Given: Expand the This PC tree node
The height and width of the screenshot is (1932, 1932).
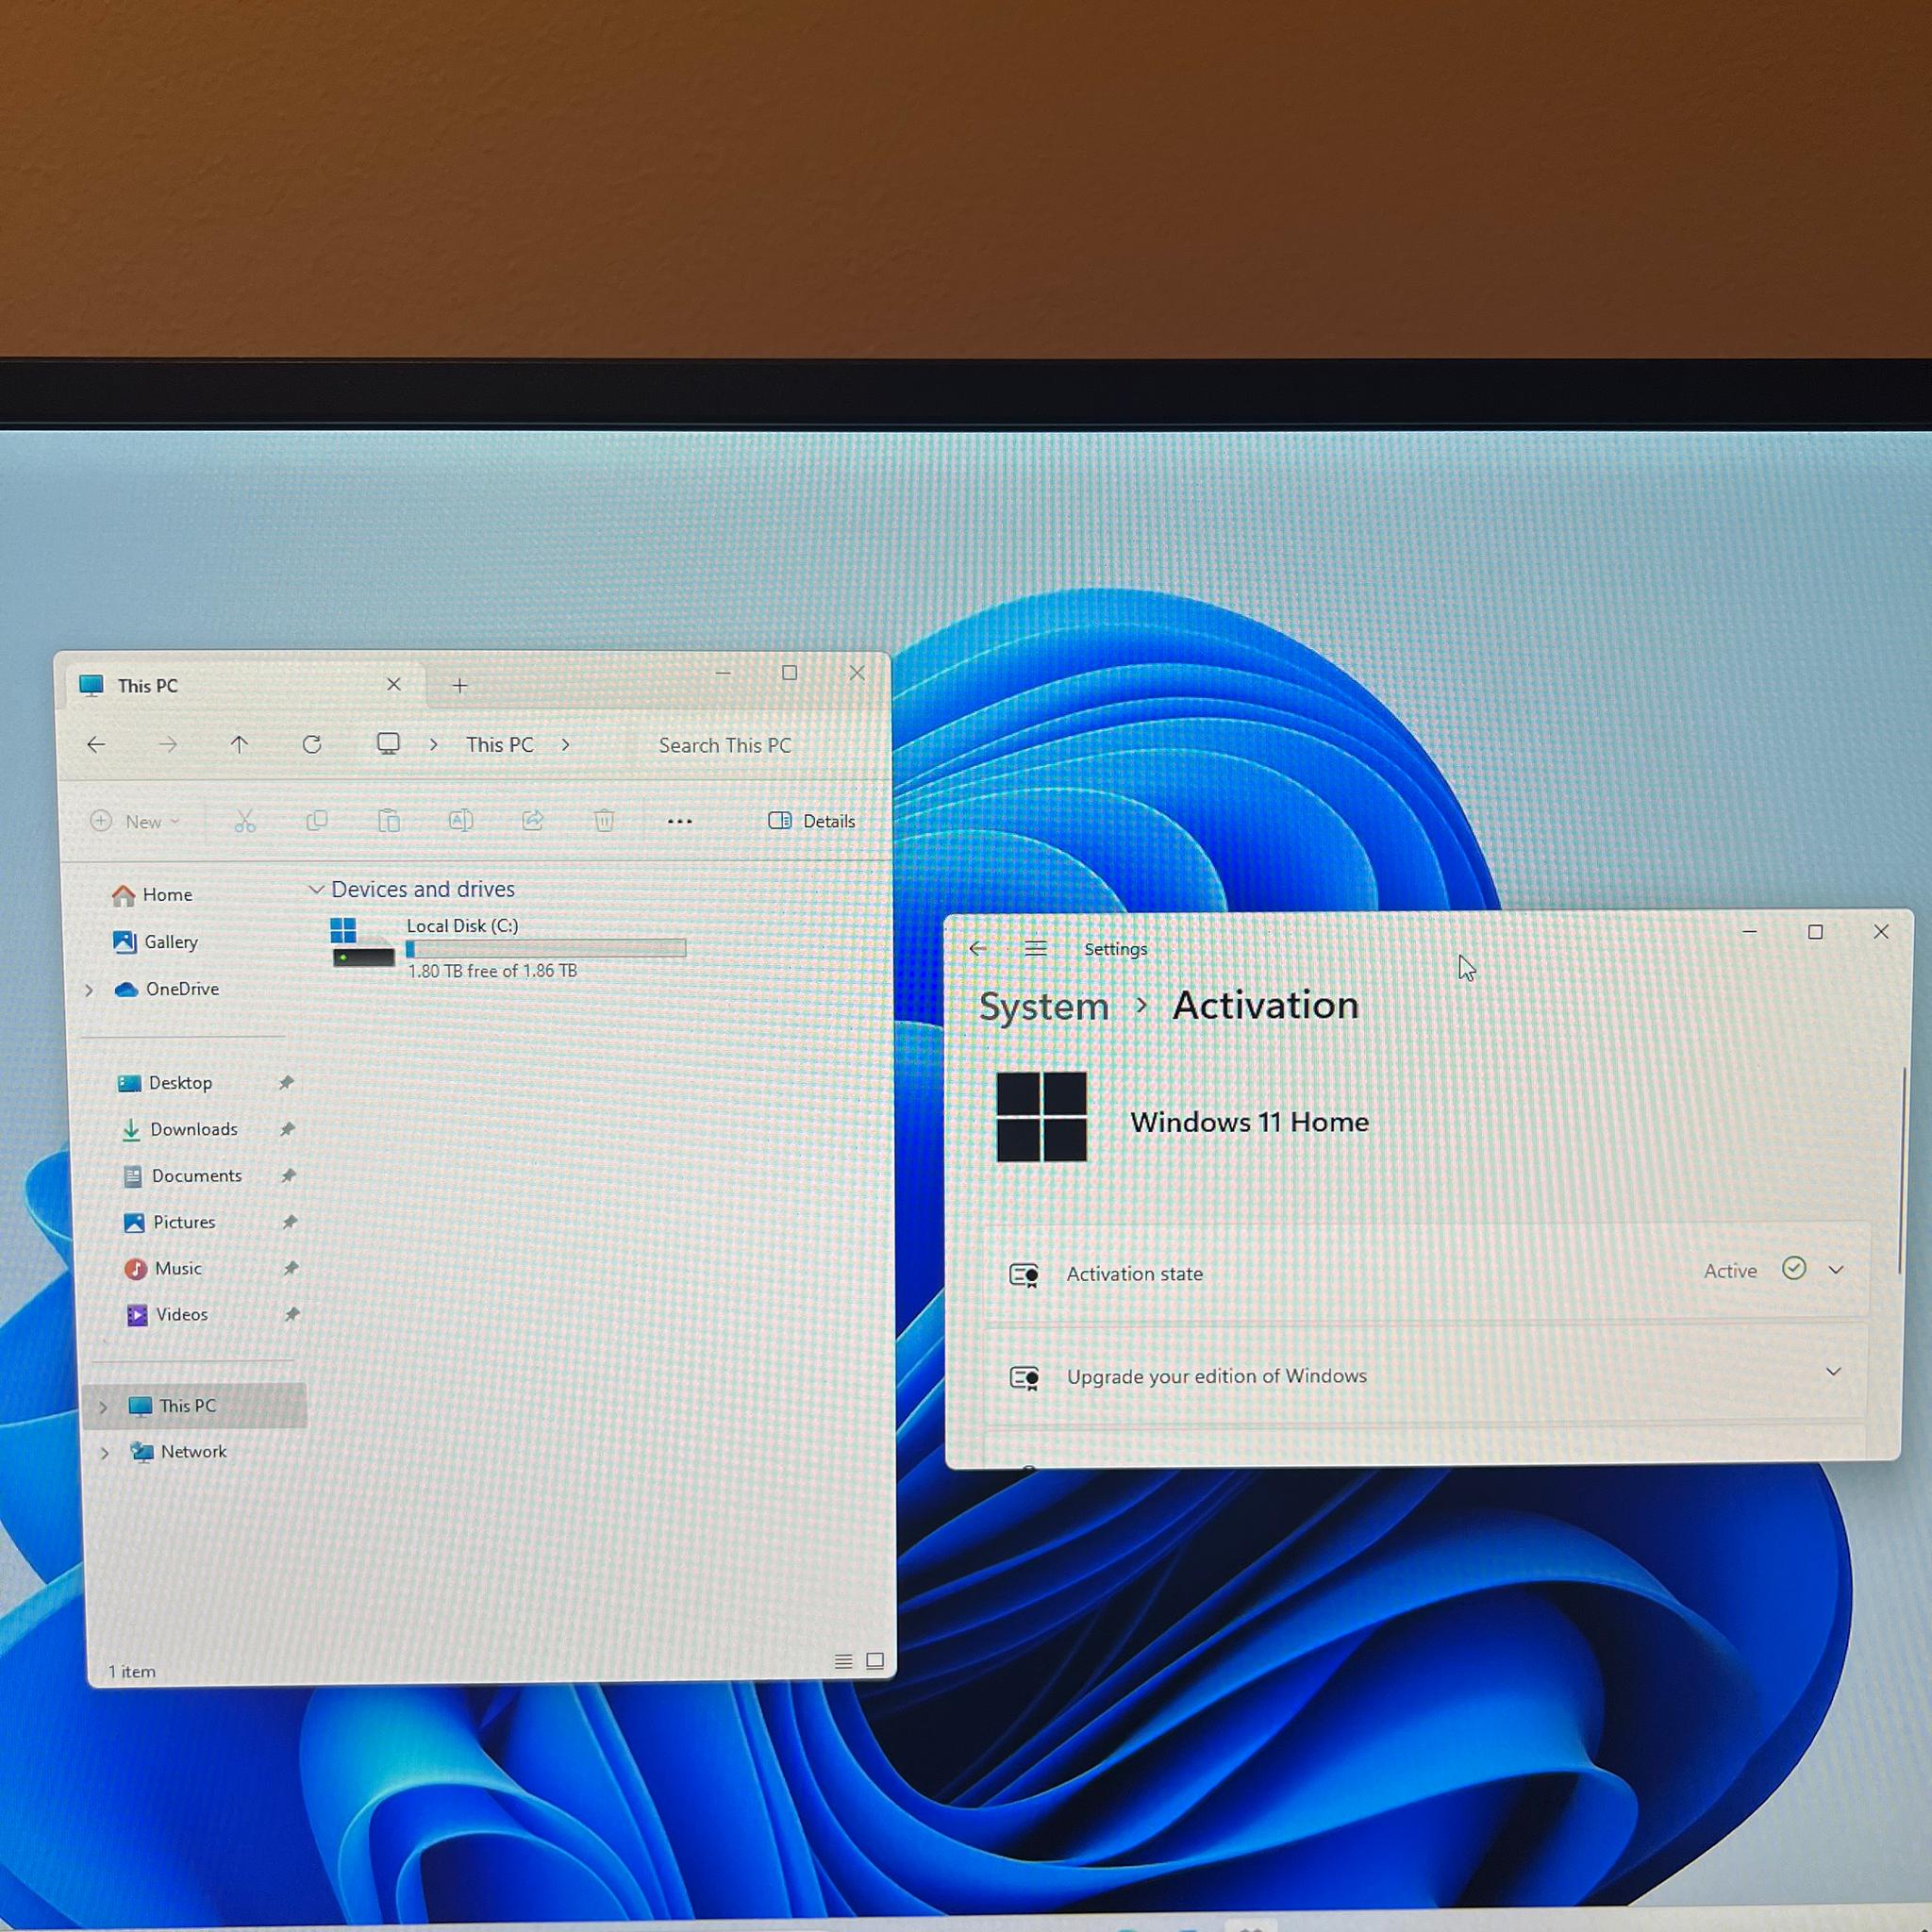Looking at the screenshot, I should (x=103, y=1407).
